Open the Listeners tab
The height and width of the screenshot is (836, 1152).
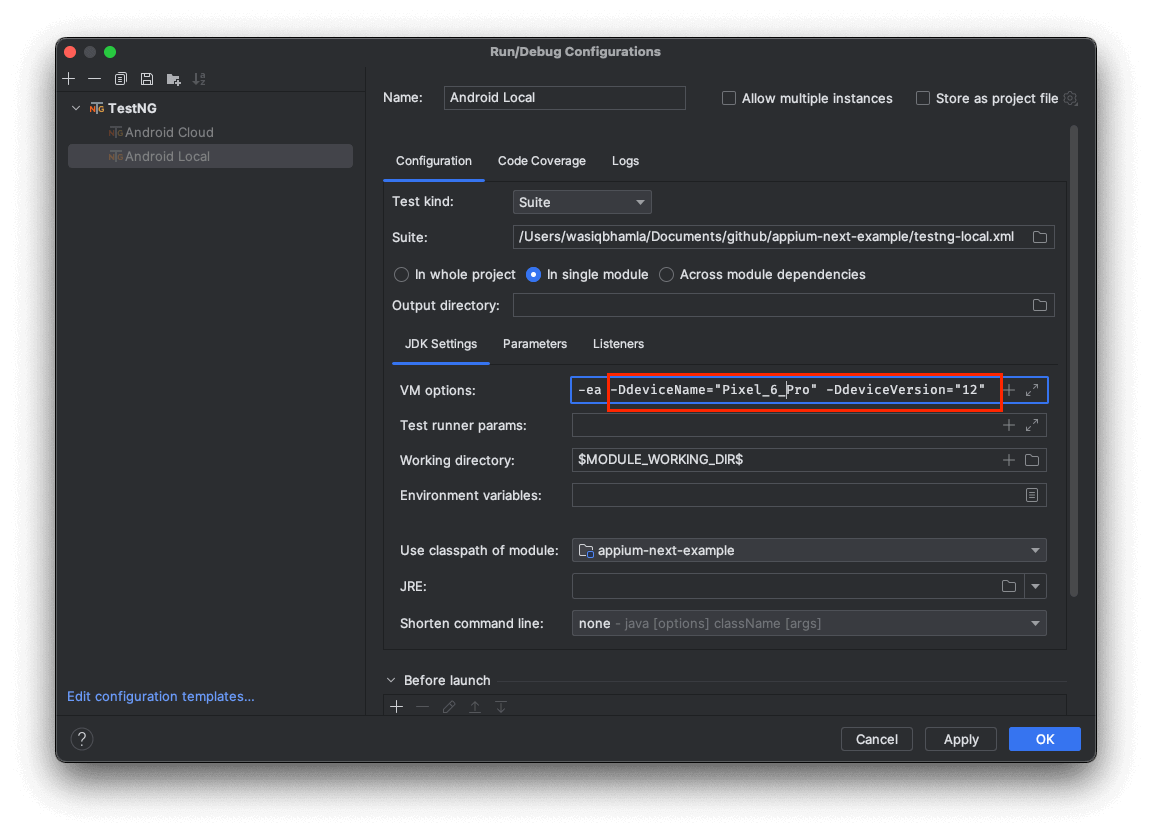[x=618, y=344]
